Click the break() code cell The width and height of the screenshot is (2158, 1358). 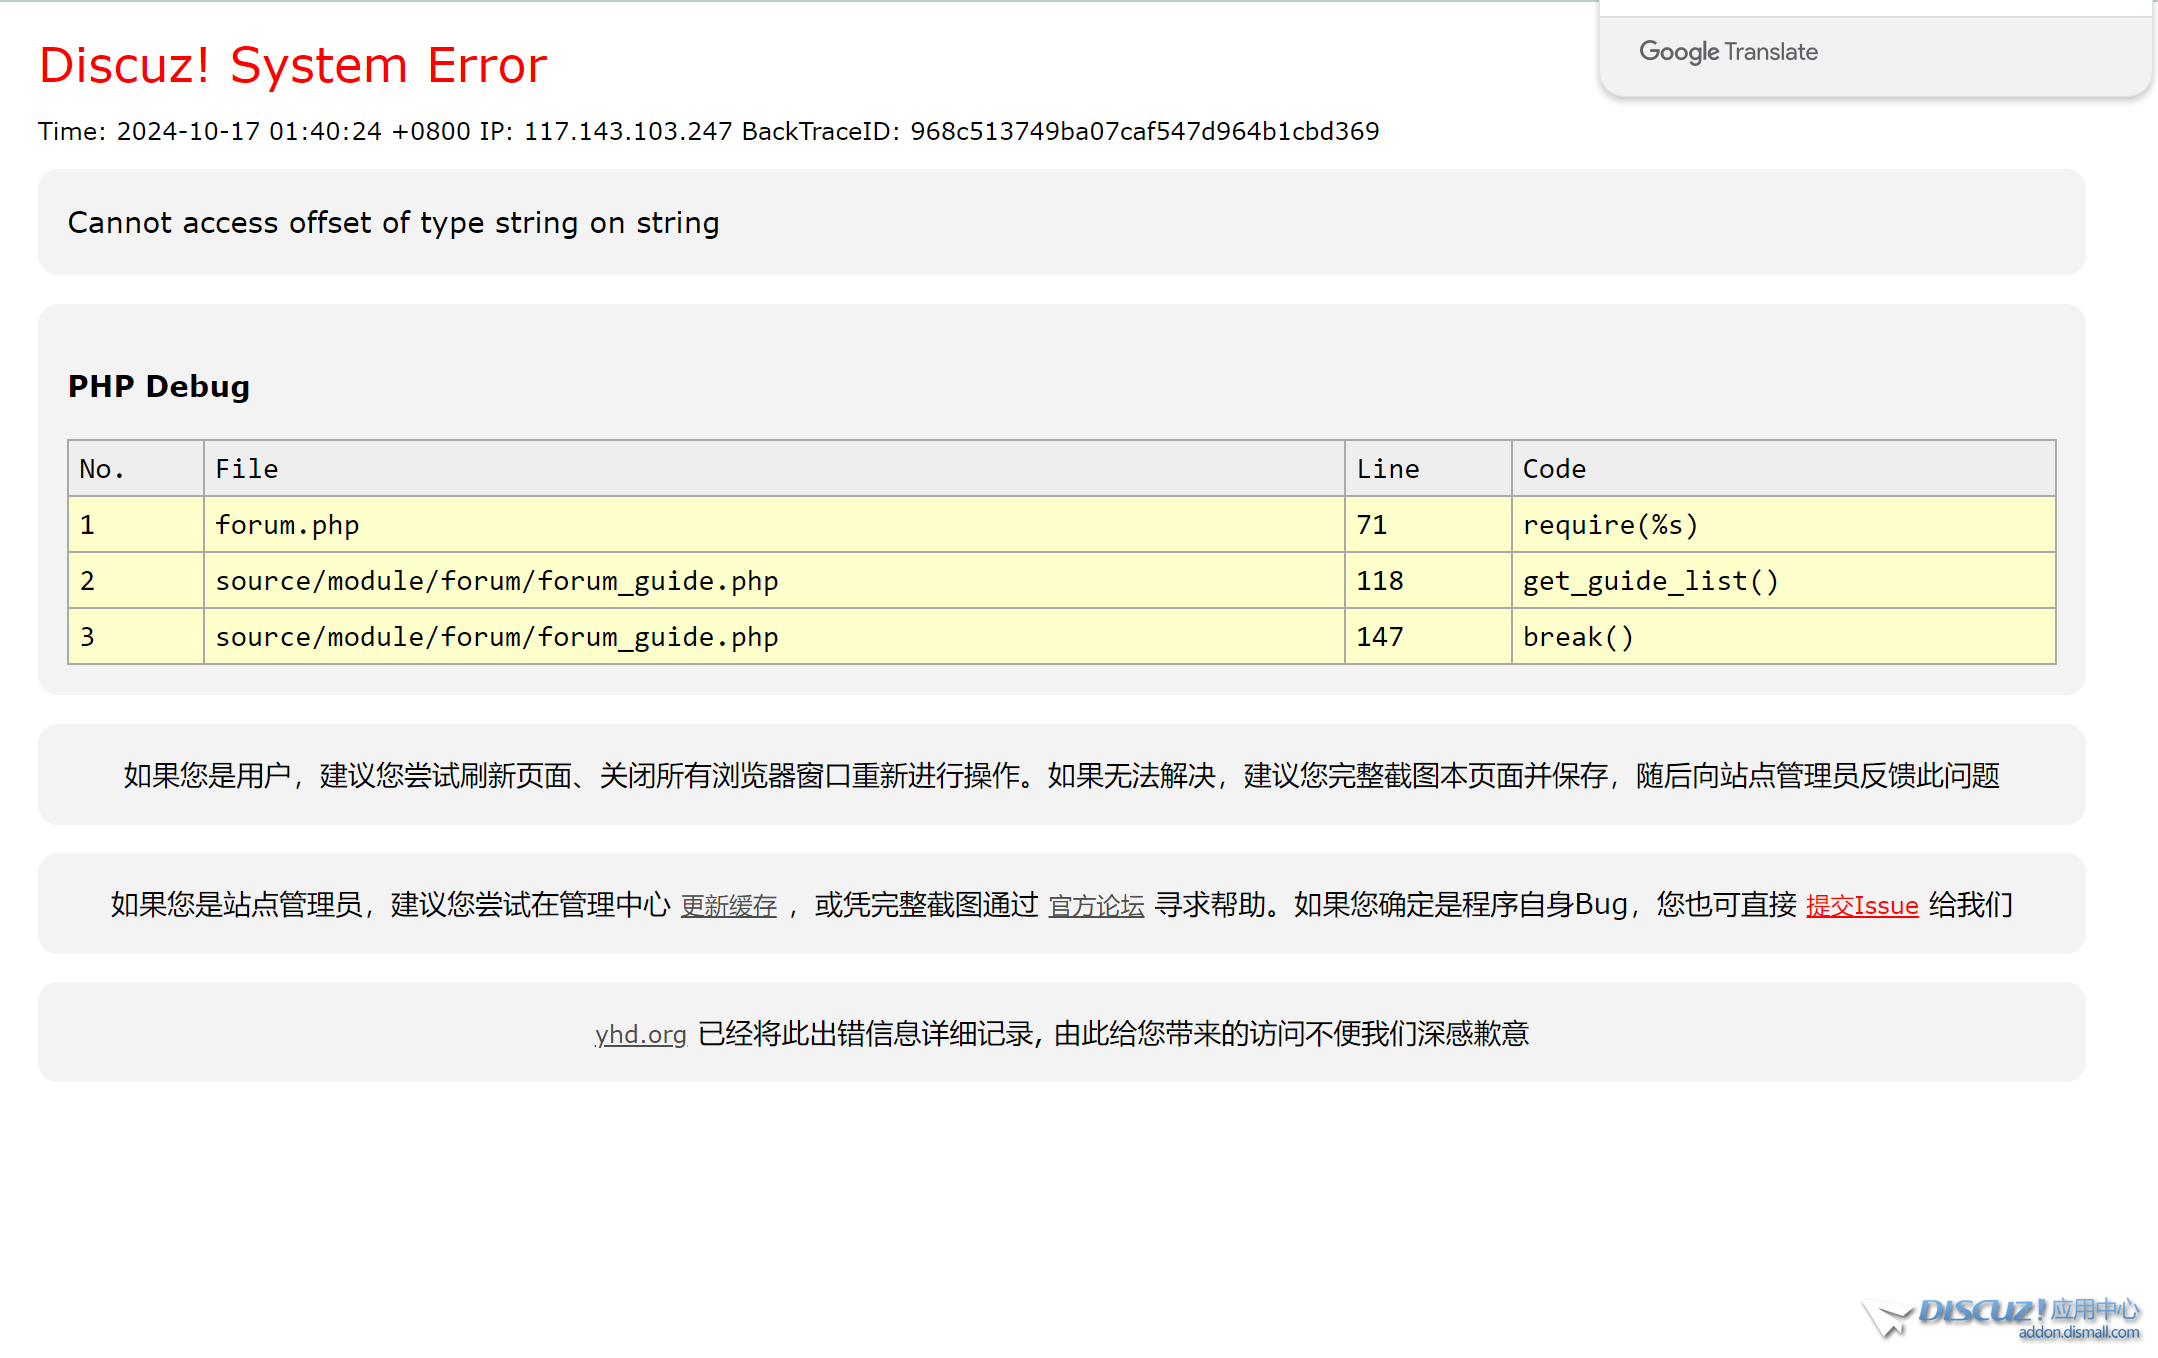[x=1578, y=637]
